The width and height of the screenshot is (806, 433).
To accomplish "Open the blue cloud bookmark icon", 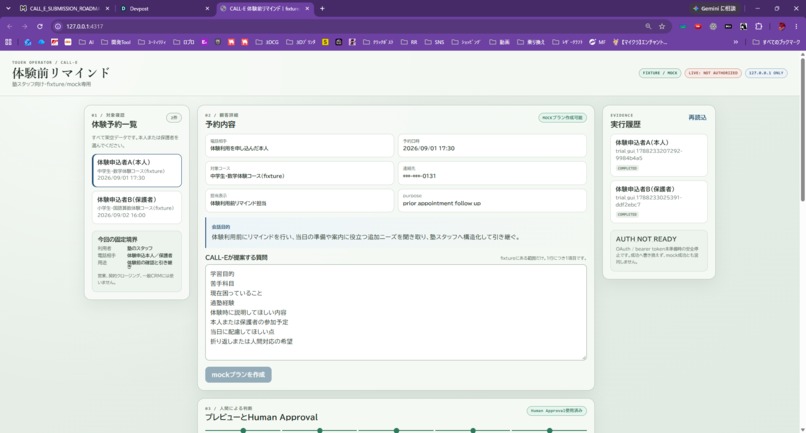I will (x=41, y=42).
